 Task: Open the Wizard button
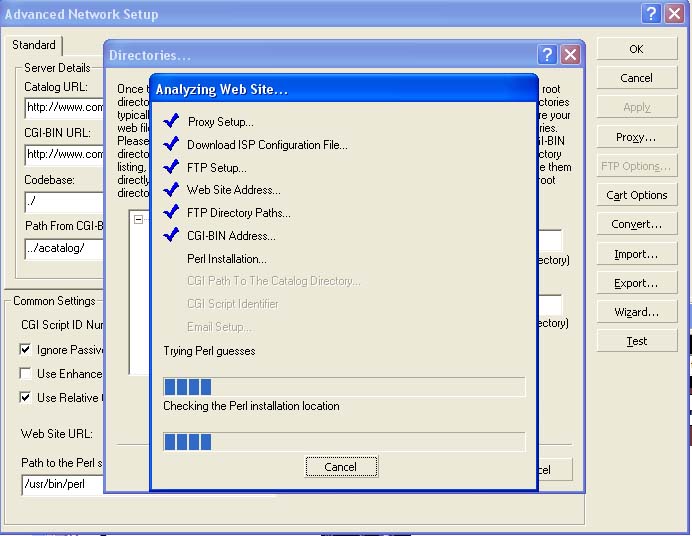point(636,312)
